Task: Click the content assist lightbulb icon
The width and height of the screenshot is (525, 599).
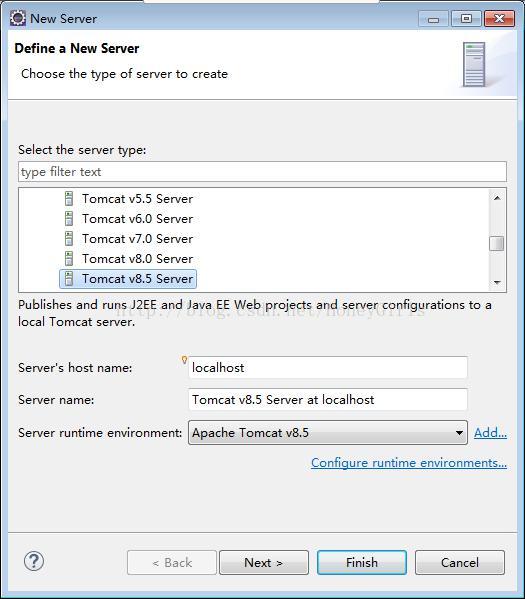Action: point(184,359)
